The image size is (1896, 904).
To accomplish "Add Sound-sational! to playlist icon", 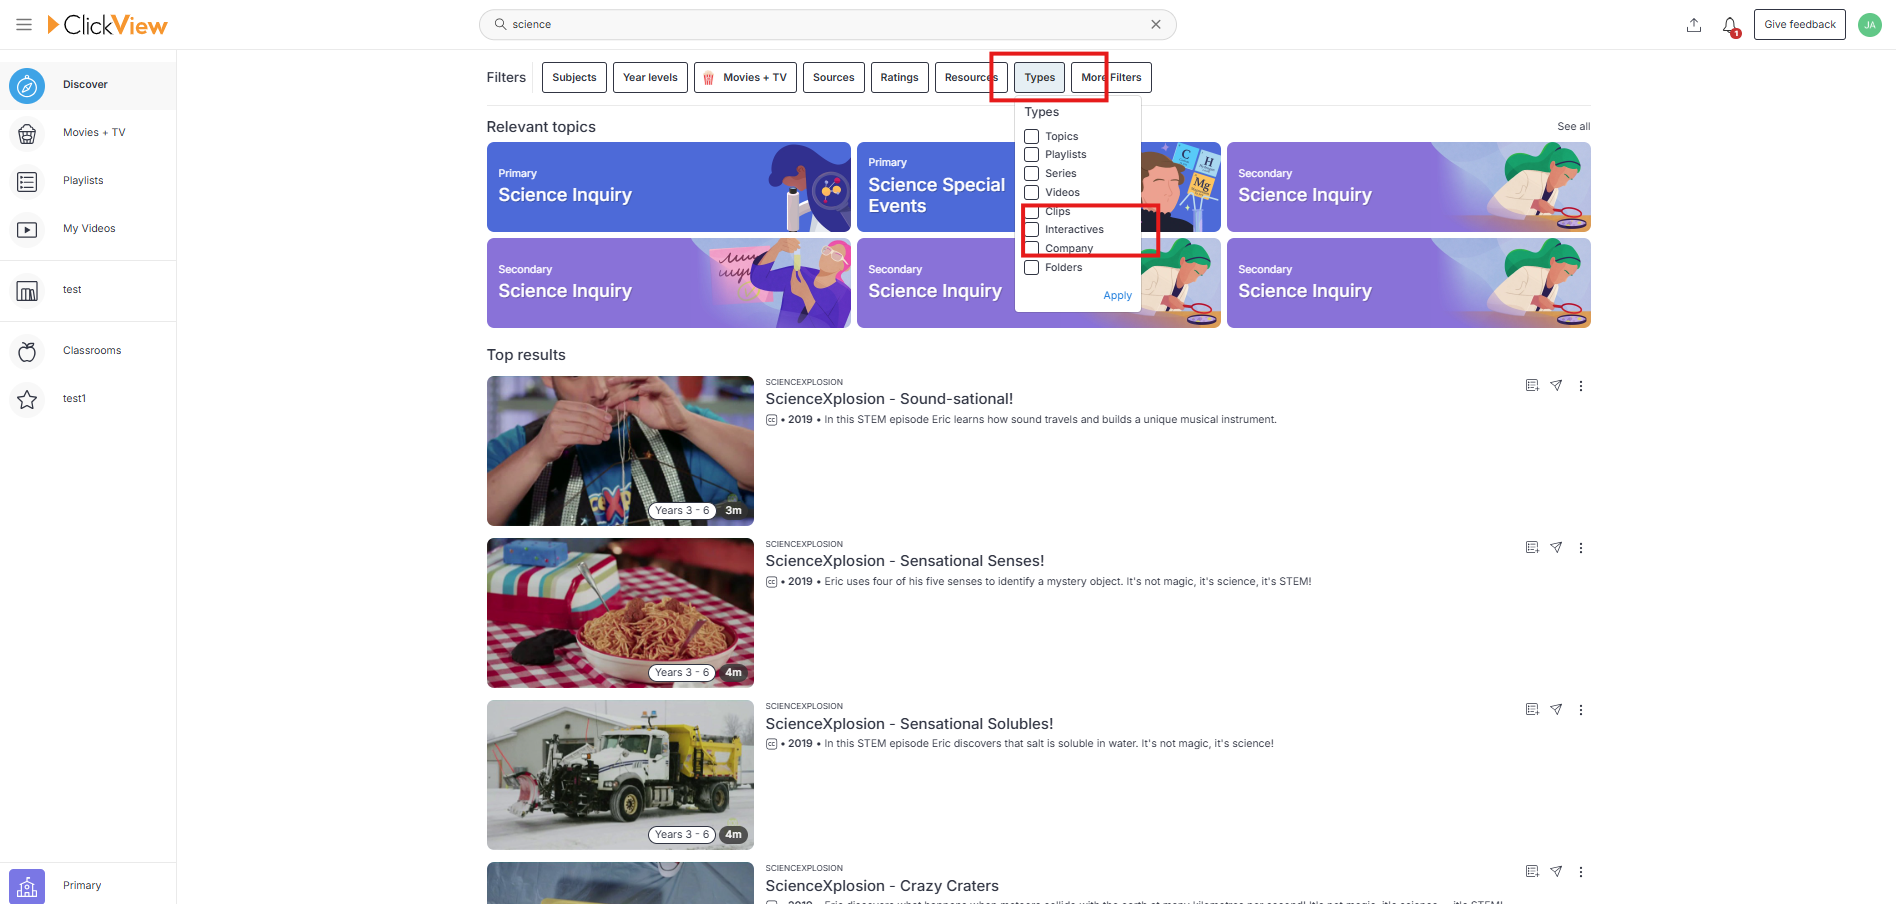I will [1532, 385].
